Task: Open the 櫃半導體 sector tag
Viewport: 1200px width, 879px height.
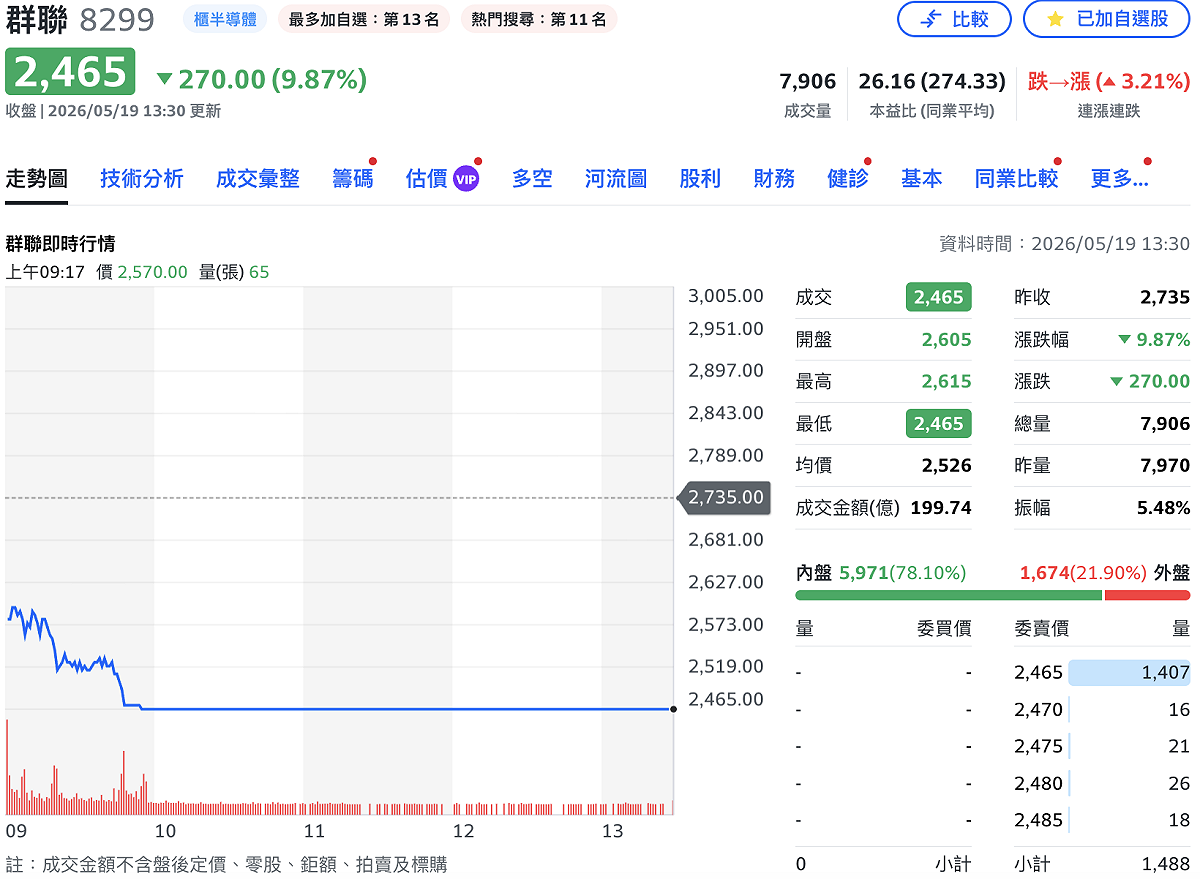Action: 225,19
